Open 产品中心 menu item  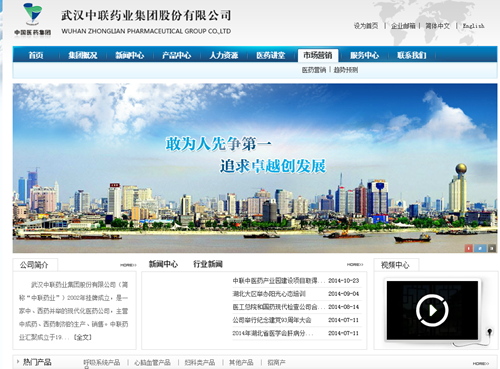click(177, 55)
